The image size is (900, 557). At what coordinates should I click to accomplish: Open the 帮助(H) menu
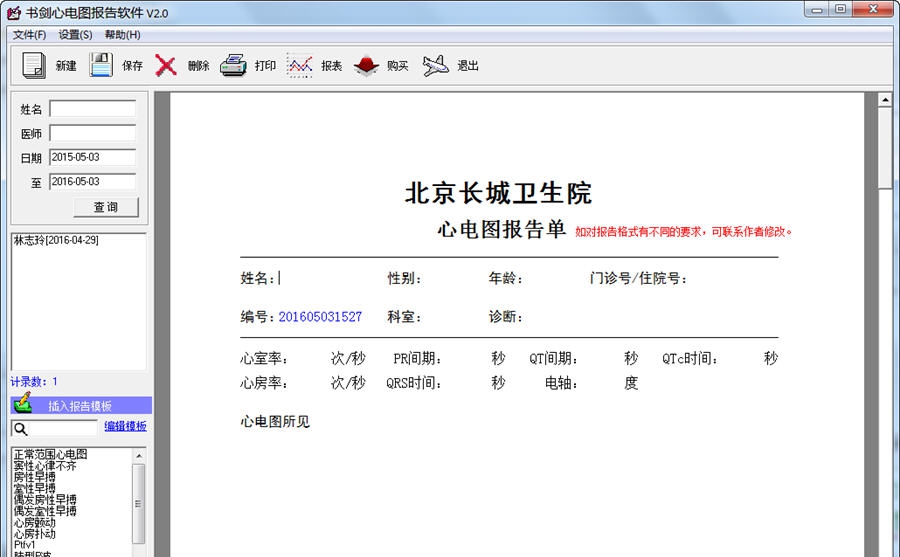tap(122, 35)
